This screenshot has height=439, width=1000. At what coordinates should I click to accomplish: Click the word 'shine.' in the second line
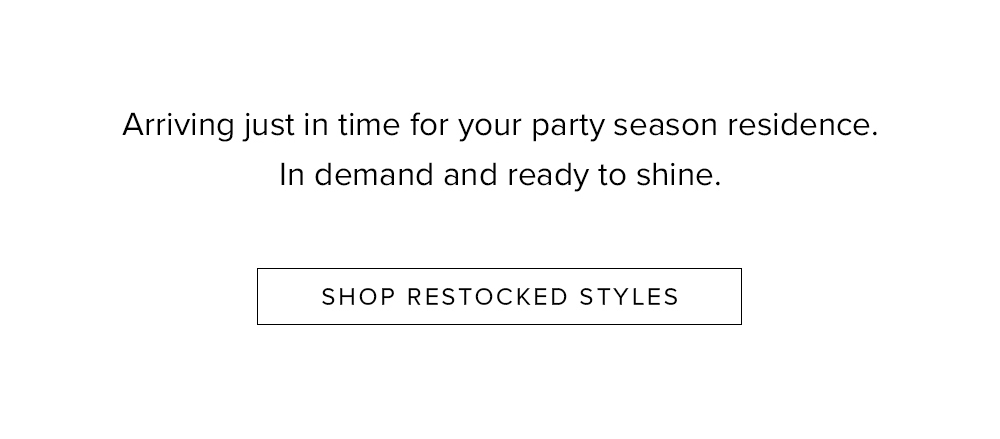click(x=679, y=174)
